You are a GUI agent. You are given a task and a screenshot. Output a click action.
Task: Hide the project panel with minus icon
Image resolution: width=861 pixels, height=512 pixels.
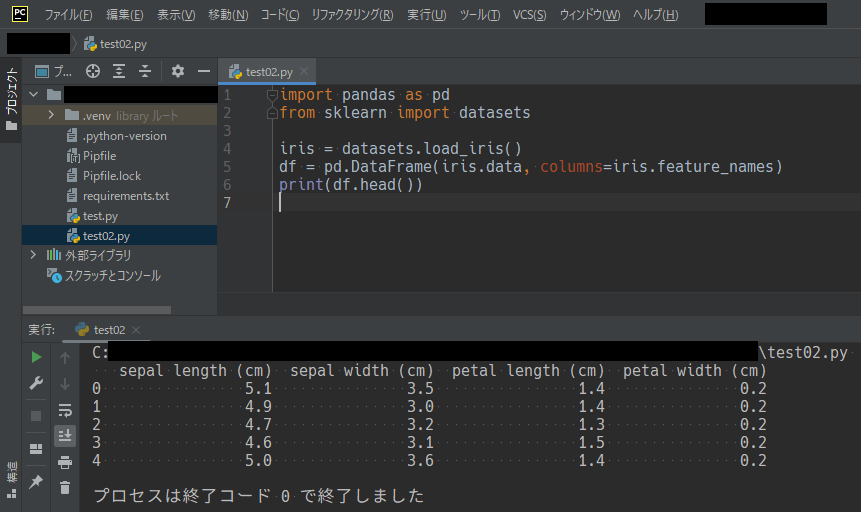coord(204,71)
